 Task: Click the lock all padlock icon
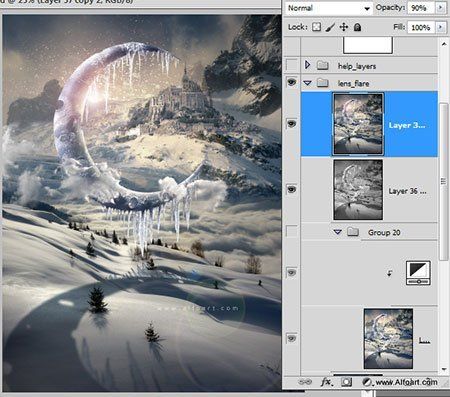coord(357,27)
